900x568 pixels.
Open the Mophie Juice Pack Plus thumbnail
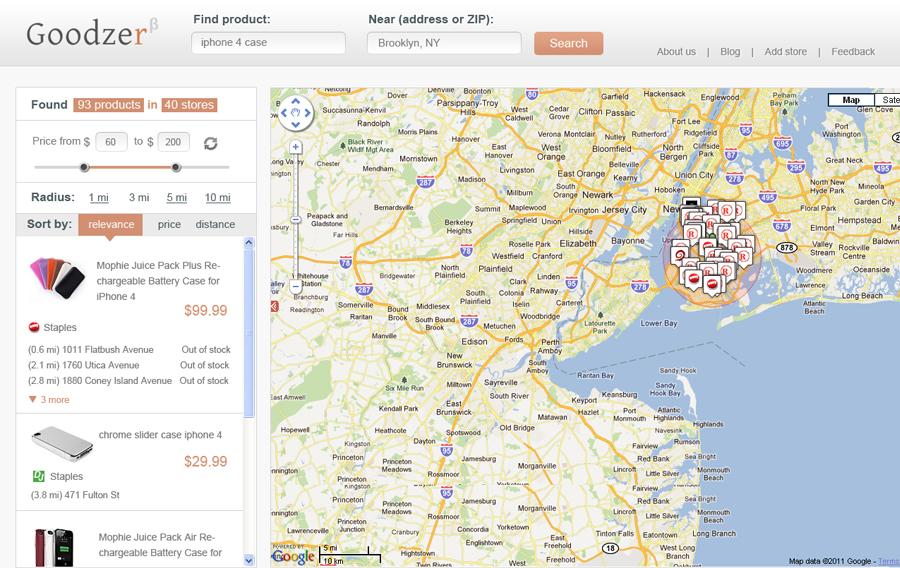(x=58, y=278)
